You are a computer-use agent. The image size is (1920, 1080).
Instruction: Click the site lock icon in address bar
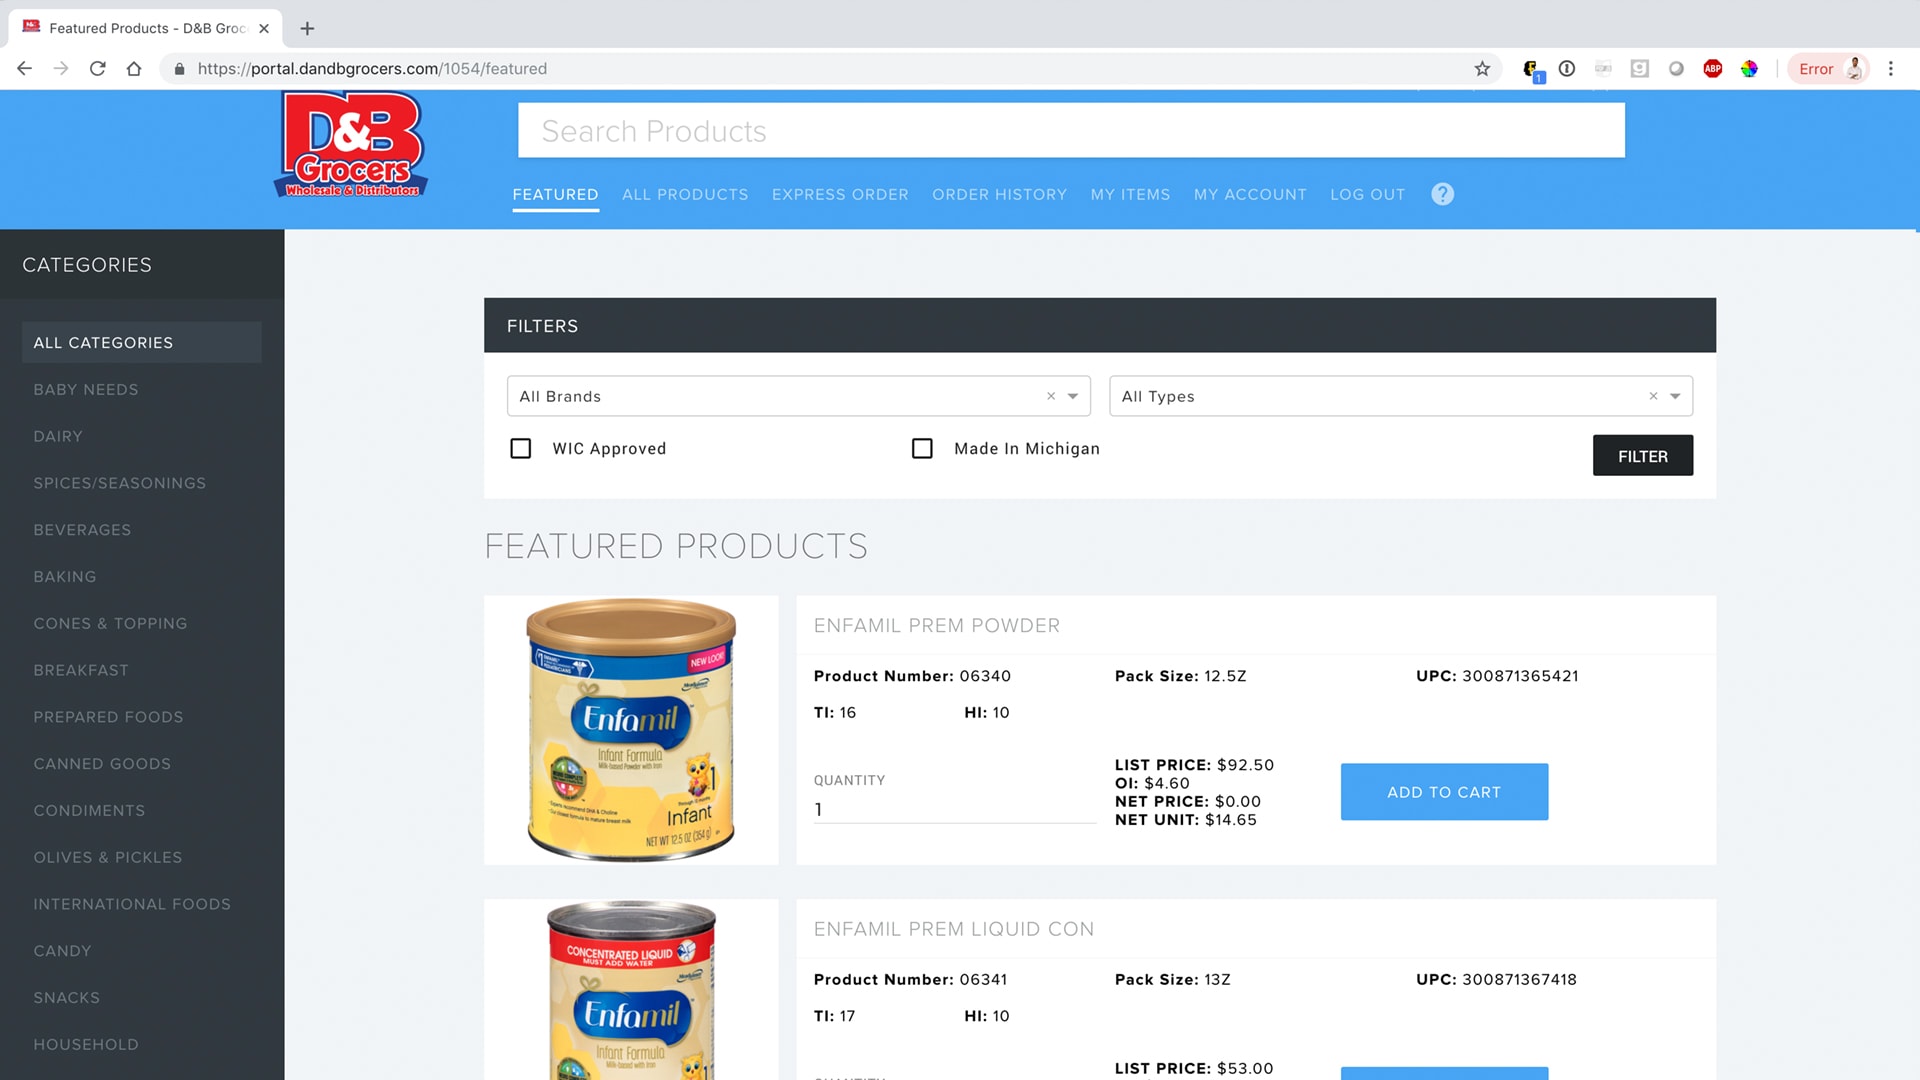coord(179,69)
